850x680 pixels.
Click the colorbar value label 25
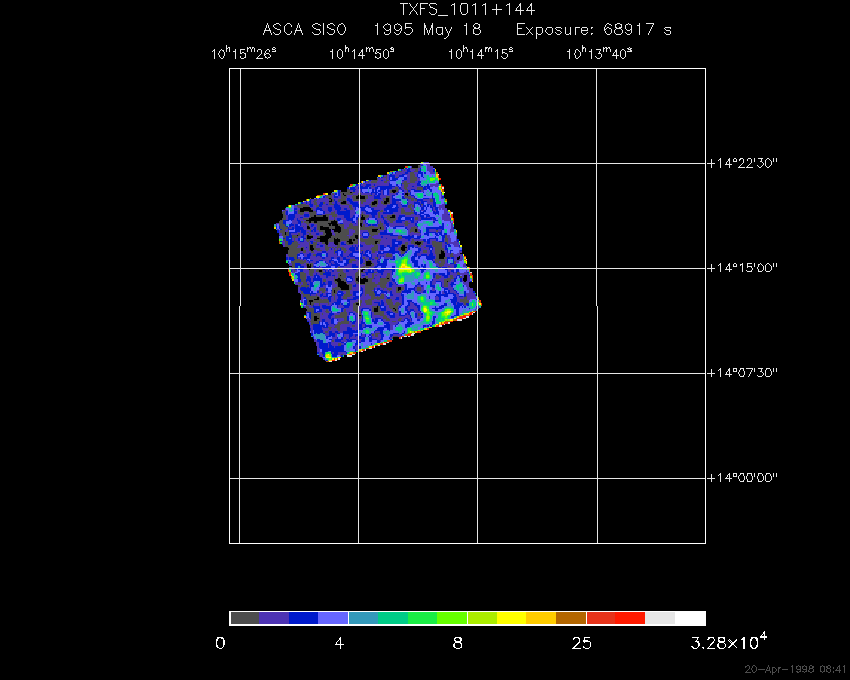click(579, 643)
